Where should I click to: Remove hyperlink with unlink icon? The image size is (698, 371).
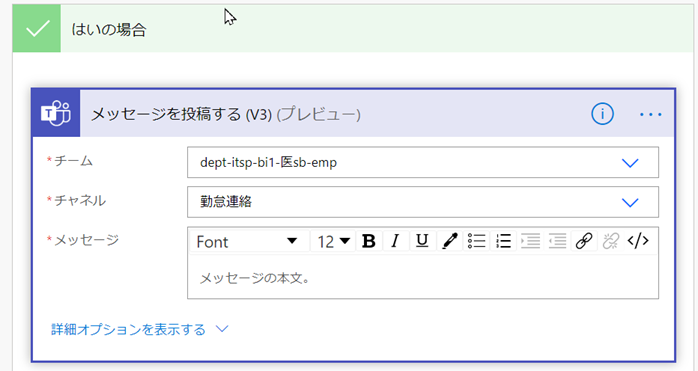(611, 241)
